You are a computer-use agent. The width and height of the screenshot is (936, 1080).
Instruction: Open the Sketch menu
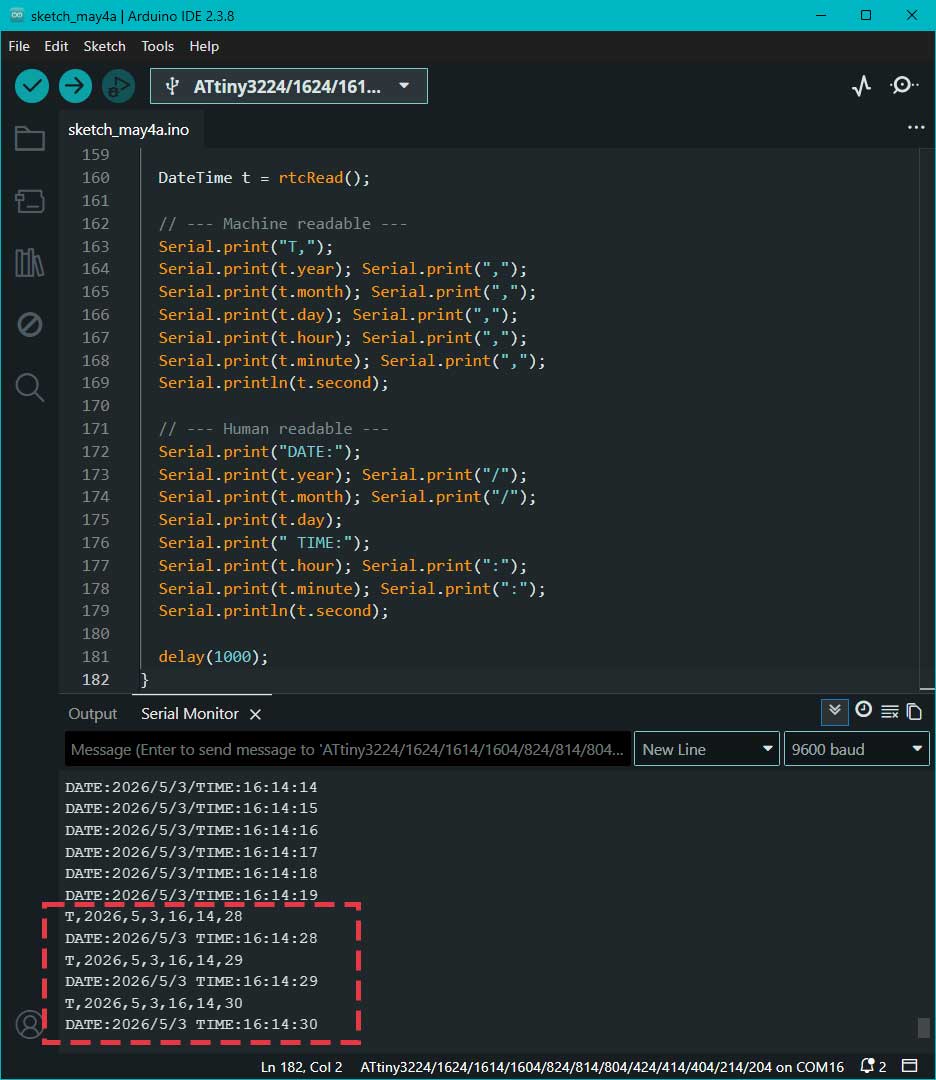[x=104, y=46]
